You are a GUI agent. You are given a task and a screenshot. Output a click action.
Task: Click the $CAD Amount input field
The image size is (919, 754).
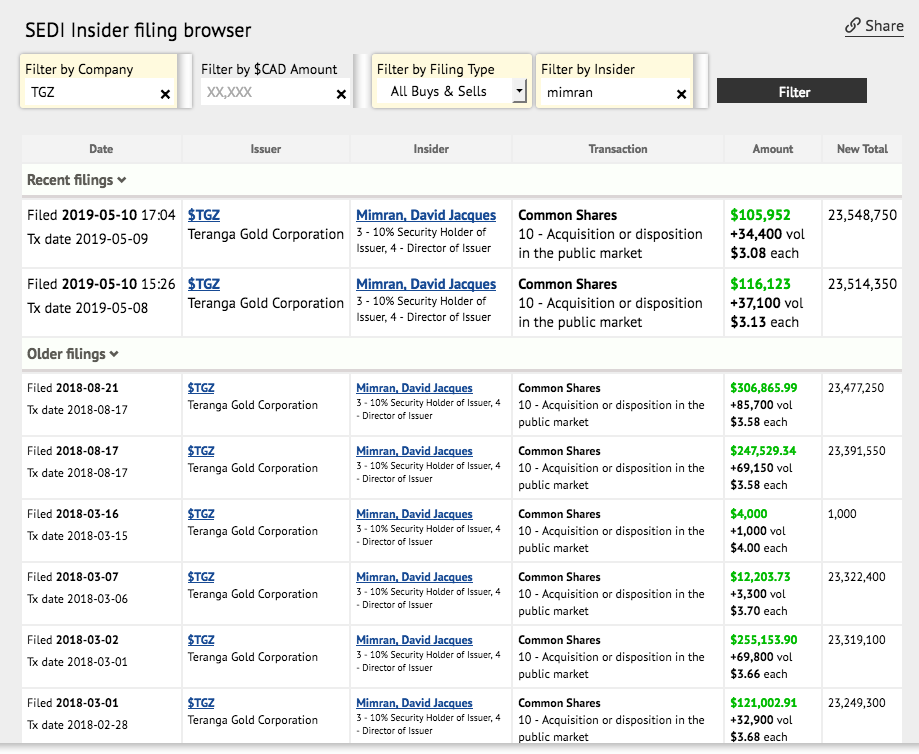click(264, 93)
